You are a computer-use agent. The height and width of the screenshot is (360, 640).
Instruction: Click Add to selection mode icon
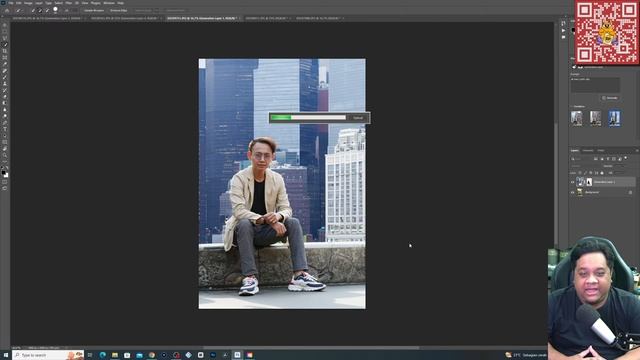(40, 11)
